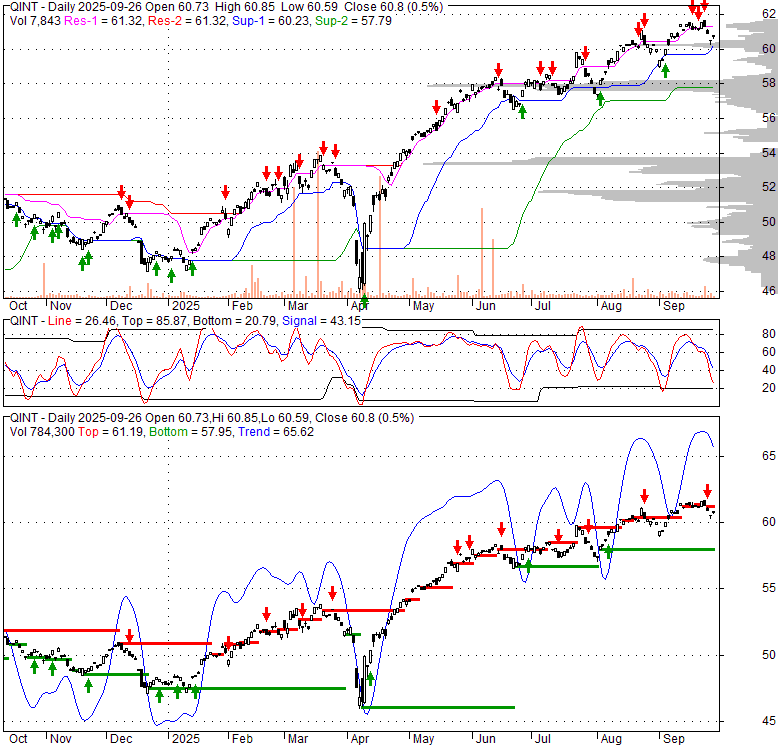The height and width of the screenshot is (745, 780).
Task: Click the 'Signal = 43.15' oscillator legend value
Action: tap(321, 321)
